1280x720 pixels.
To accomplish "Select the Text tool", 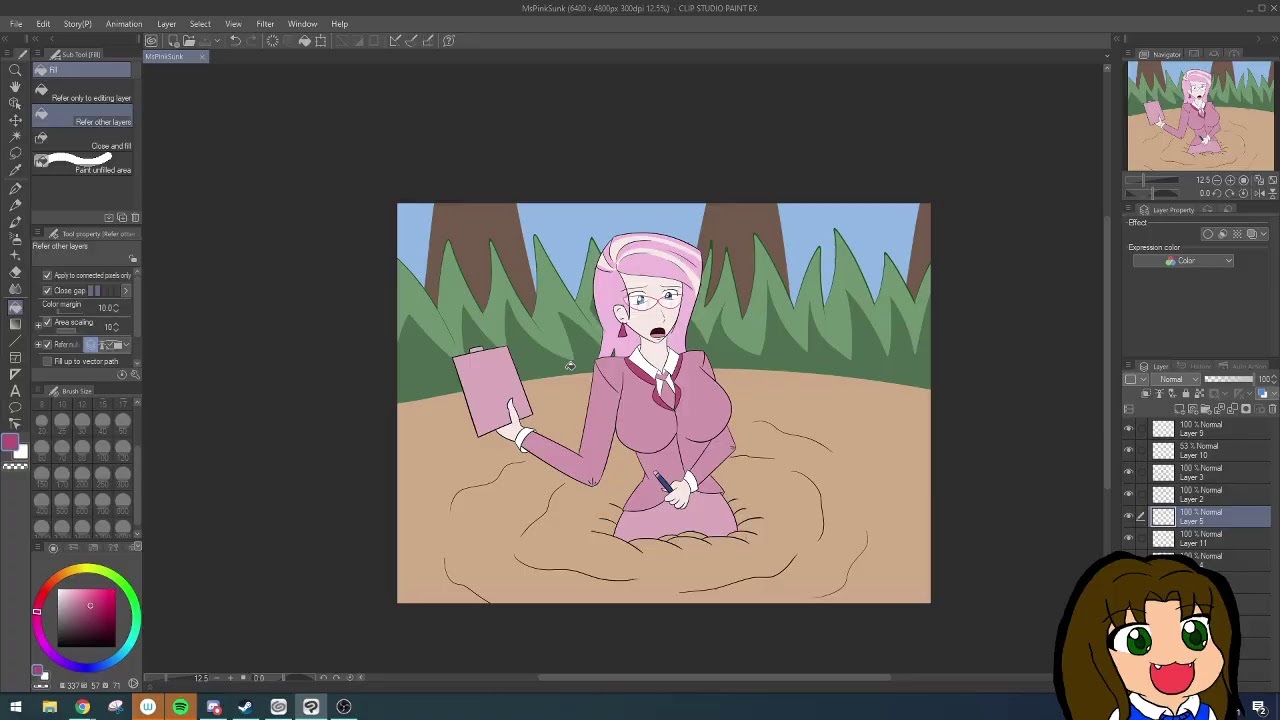I will pos(15,391).
